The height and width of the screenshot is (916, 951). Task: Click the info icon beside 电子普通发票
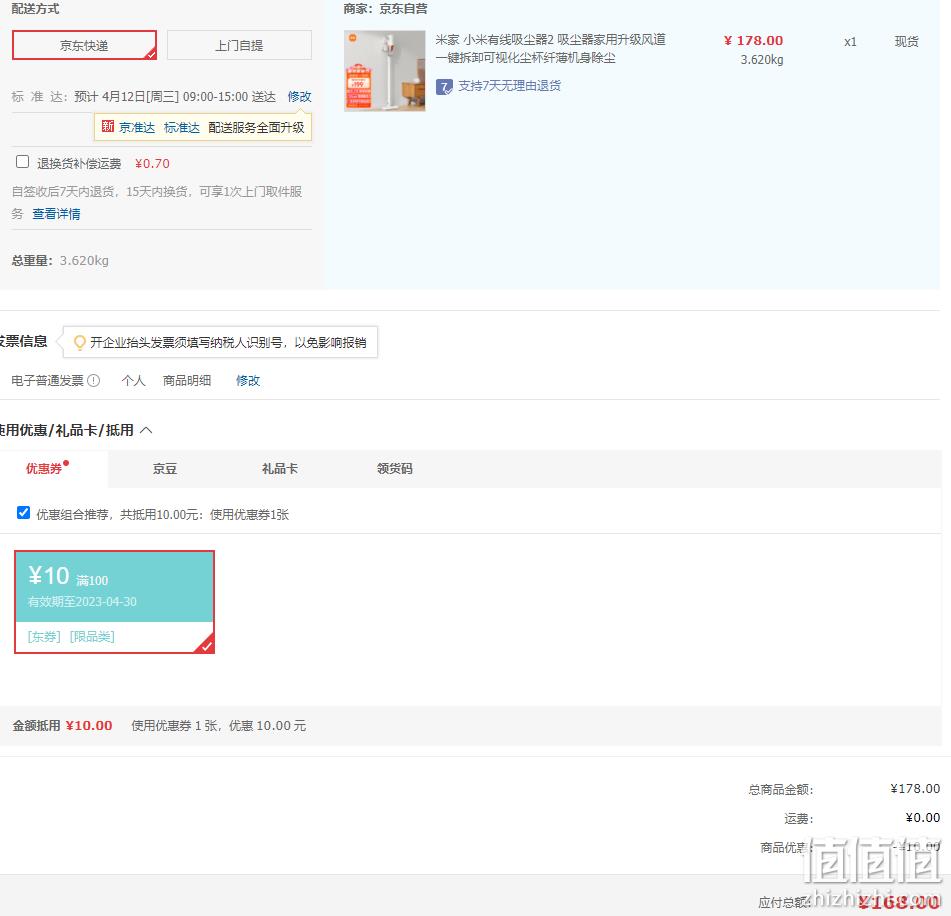pyautogui.click(x=93, y=380)
